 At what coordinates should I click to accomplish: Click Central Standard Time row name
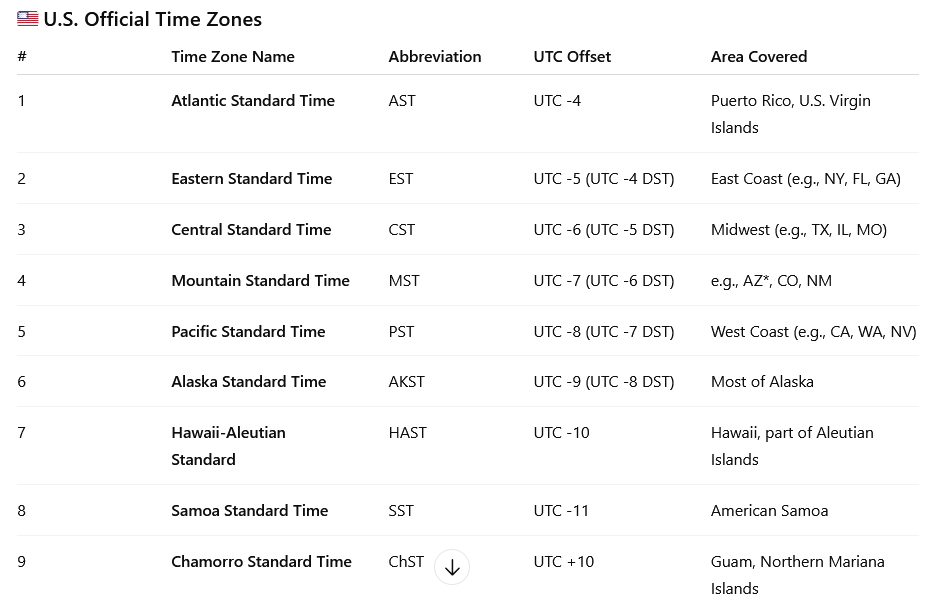pyautogui.click(x=251, y=230)
